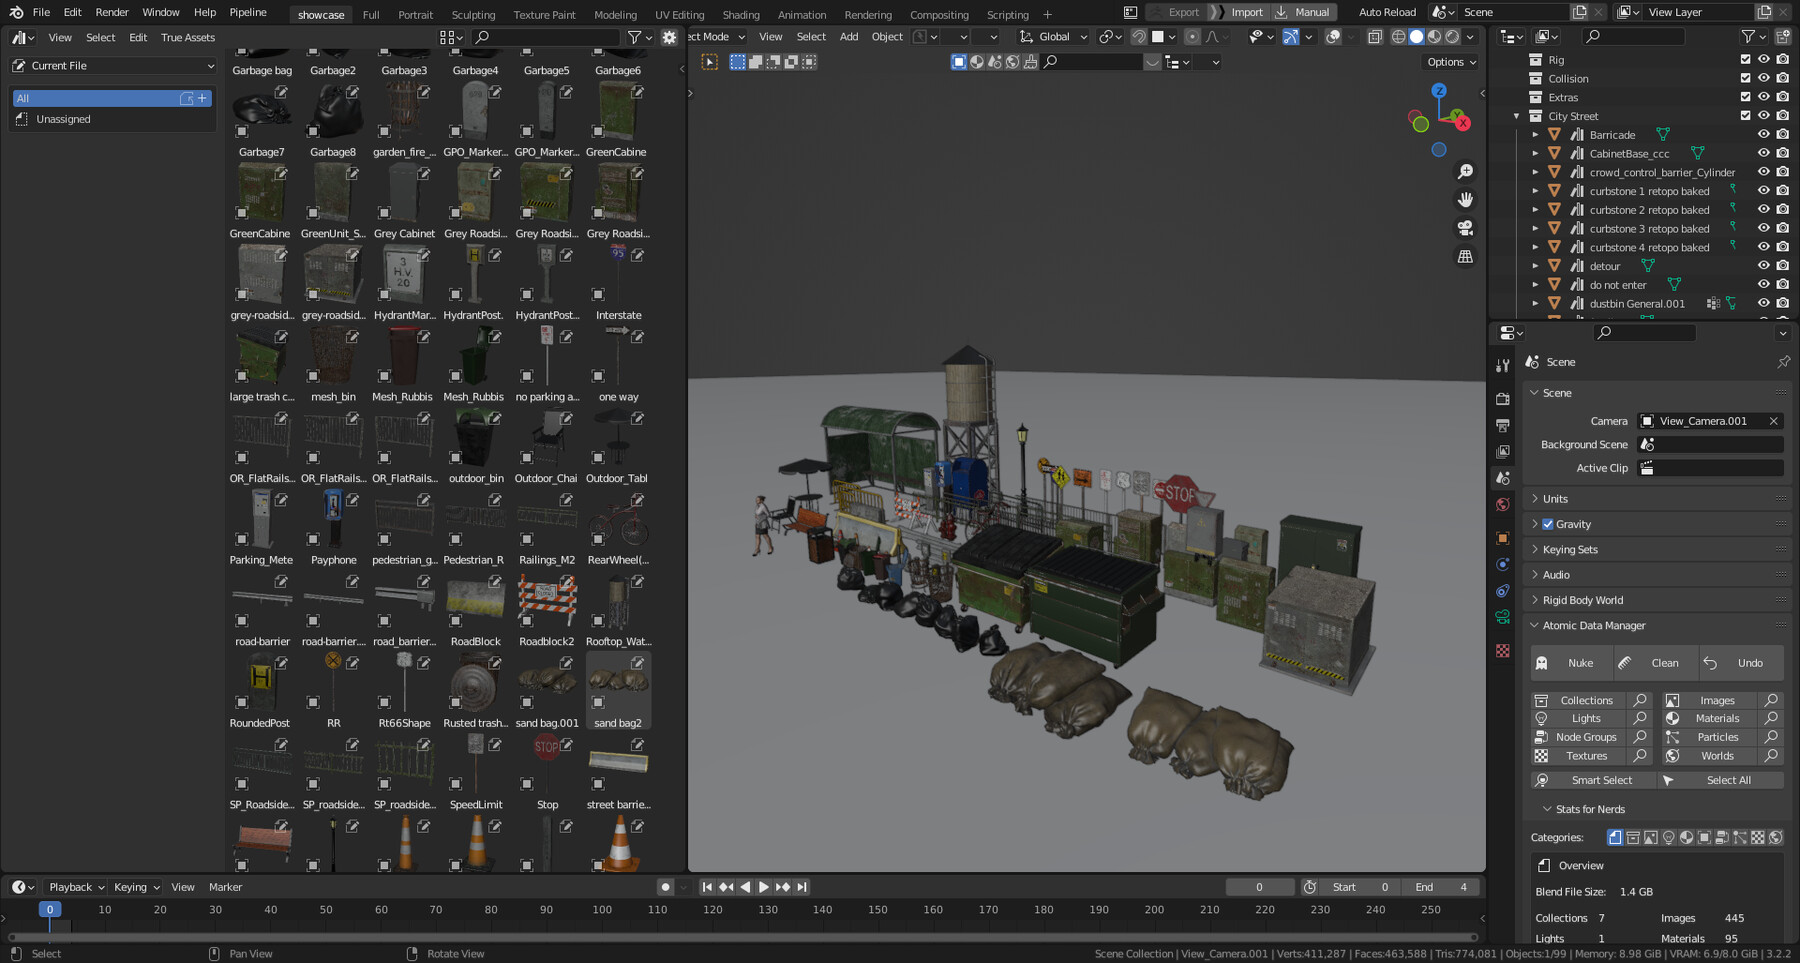Image resolution: width=1800 pixels, height=963 pixels.
Task: Uncheck the Gravity checkbox
Action: coord(1549,524)
